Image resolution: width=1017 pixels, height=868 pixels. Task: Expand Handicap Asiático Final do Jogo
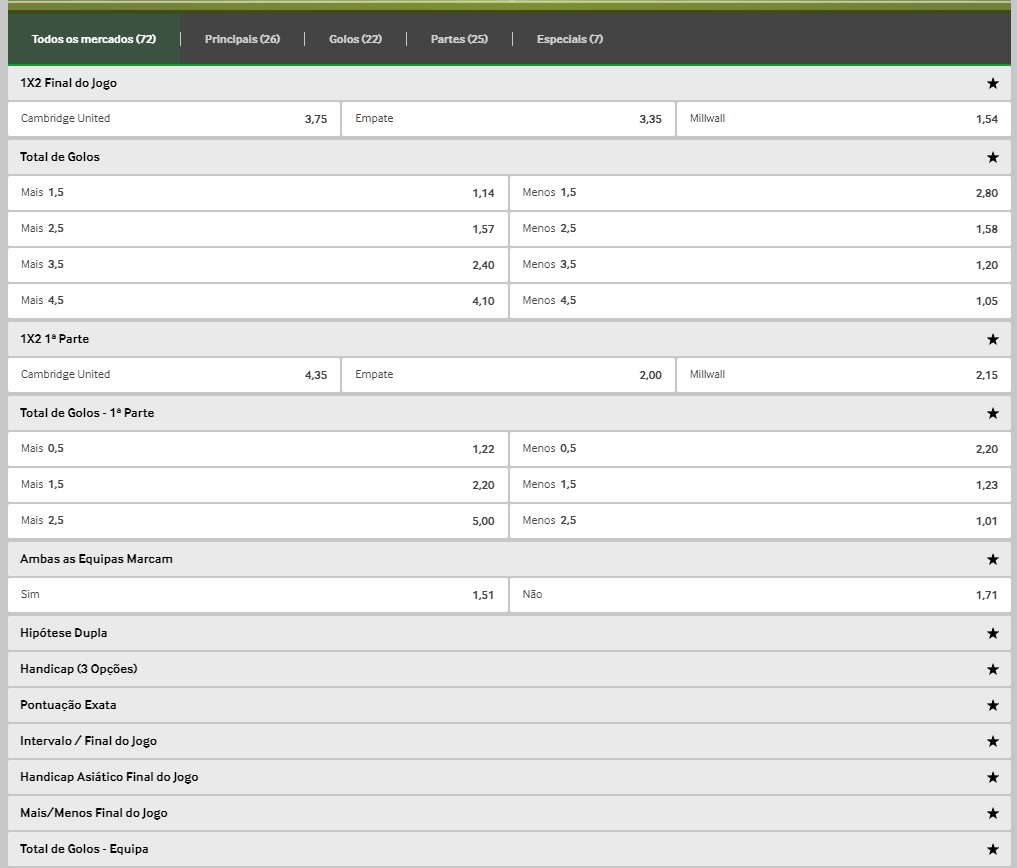click(509, 777)
